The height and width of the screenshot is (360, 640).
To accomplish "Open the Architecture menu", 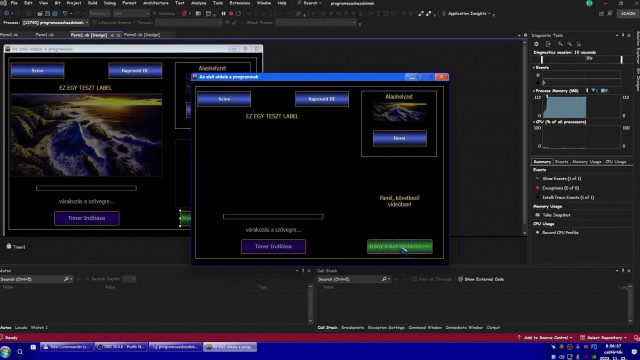I will [156, 3].
